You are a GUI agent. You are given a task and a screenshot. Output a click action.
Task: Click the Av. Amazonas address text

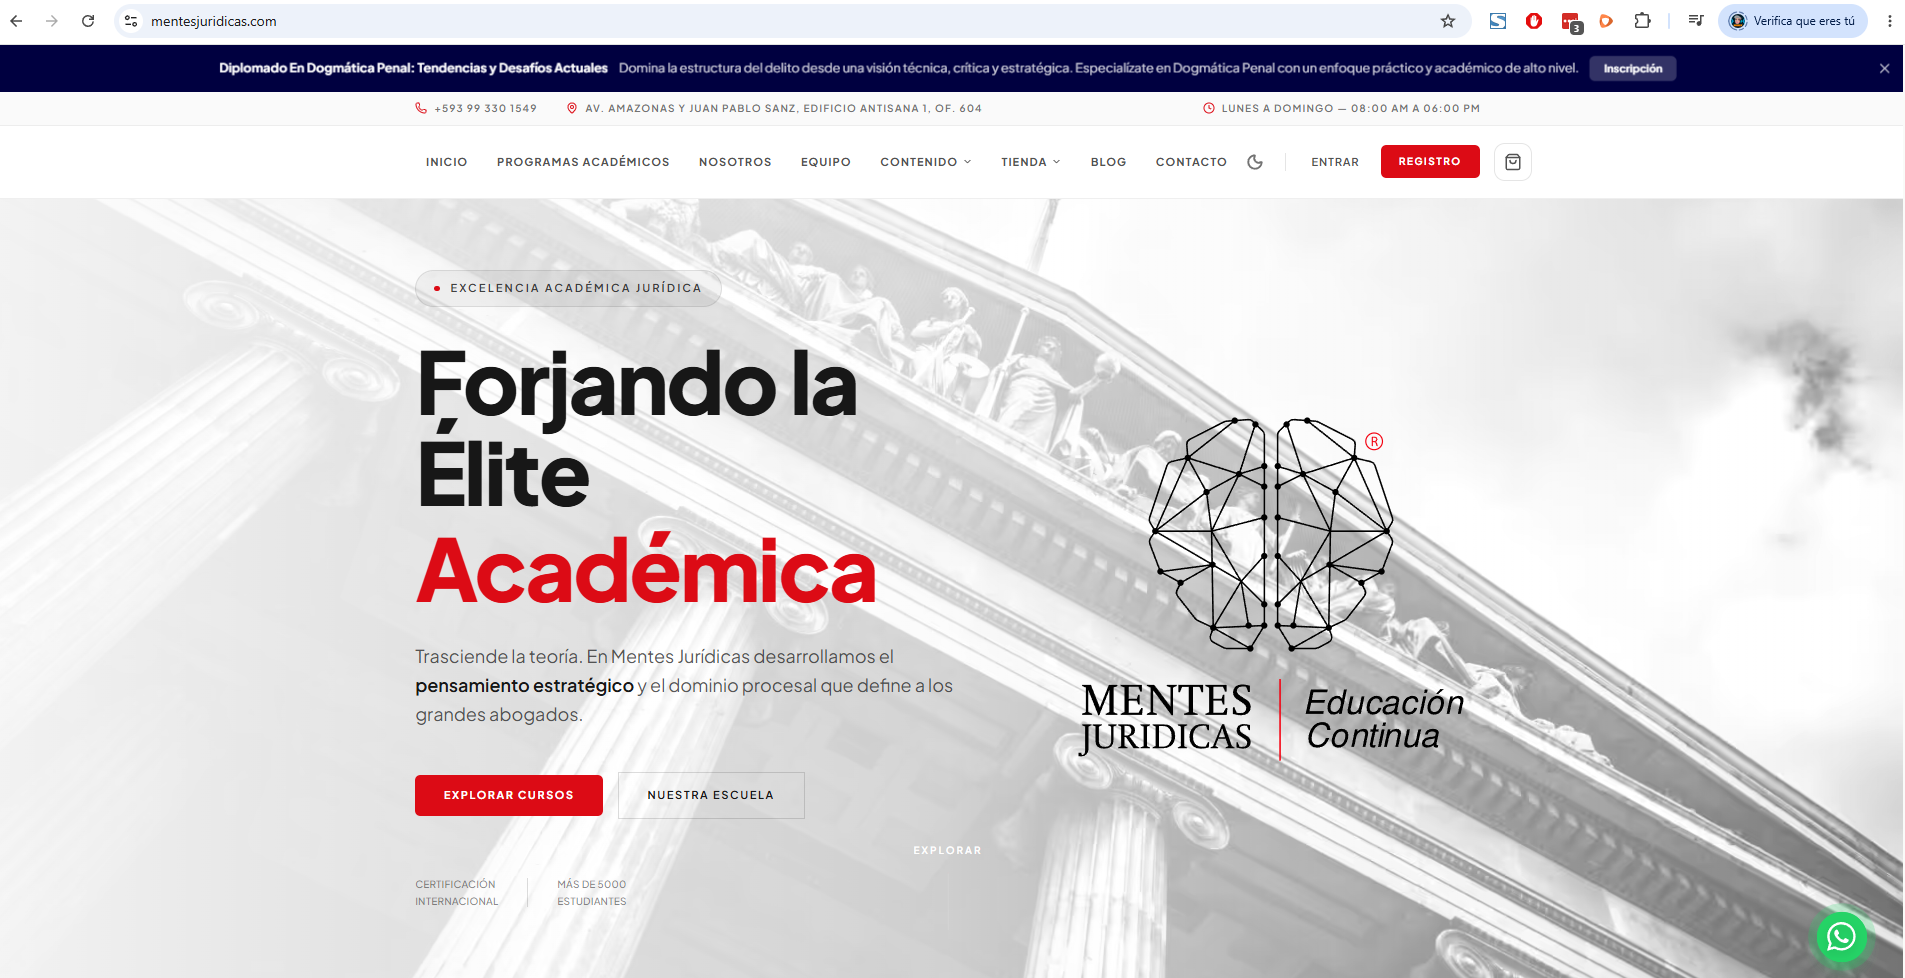783,108
